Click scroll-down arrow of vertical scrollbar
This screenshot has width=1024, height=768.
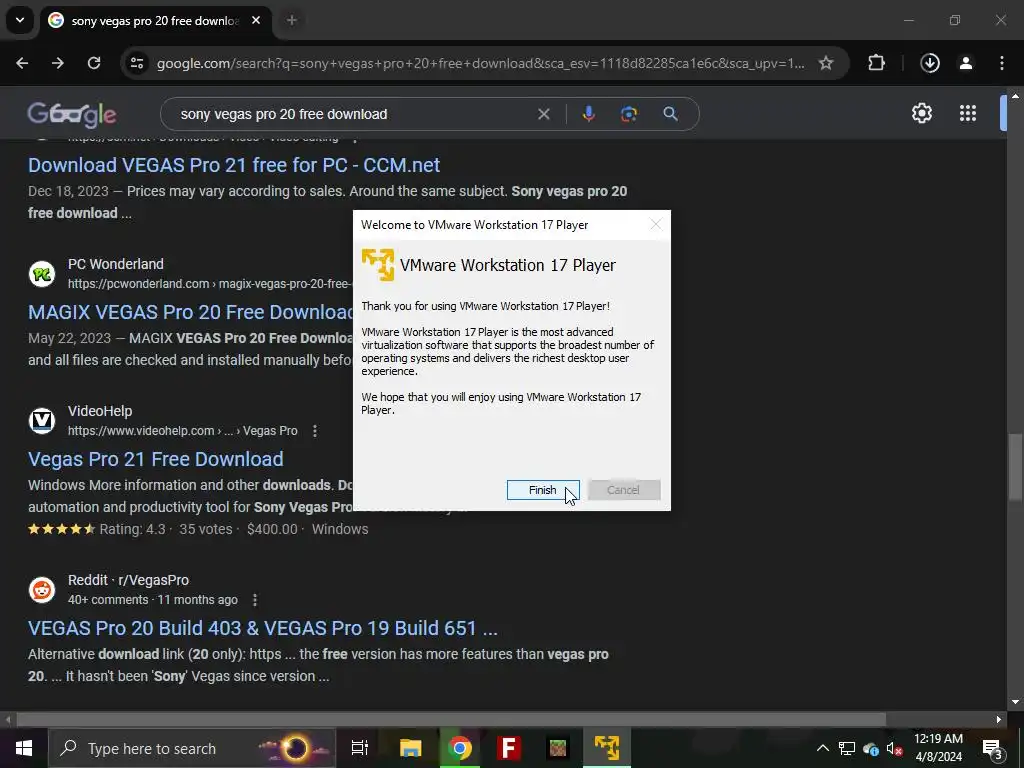[1015, 702]
